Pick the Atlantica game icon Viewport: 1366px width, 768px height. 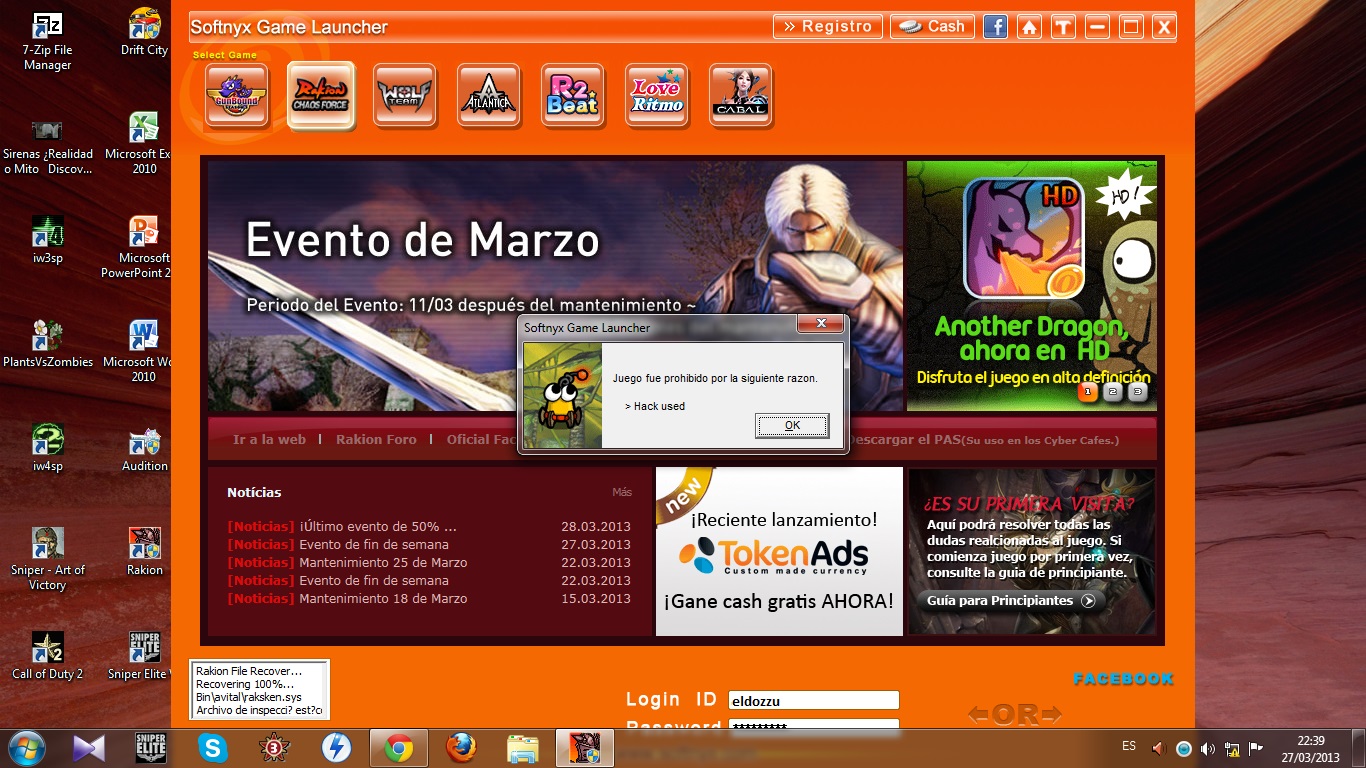(489, 95)
